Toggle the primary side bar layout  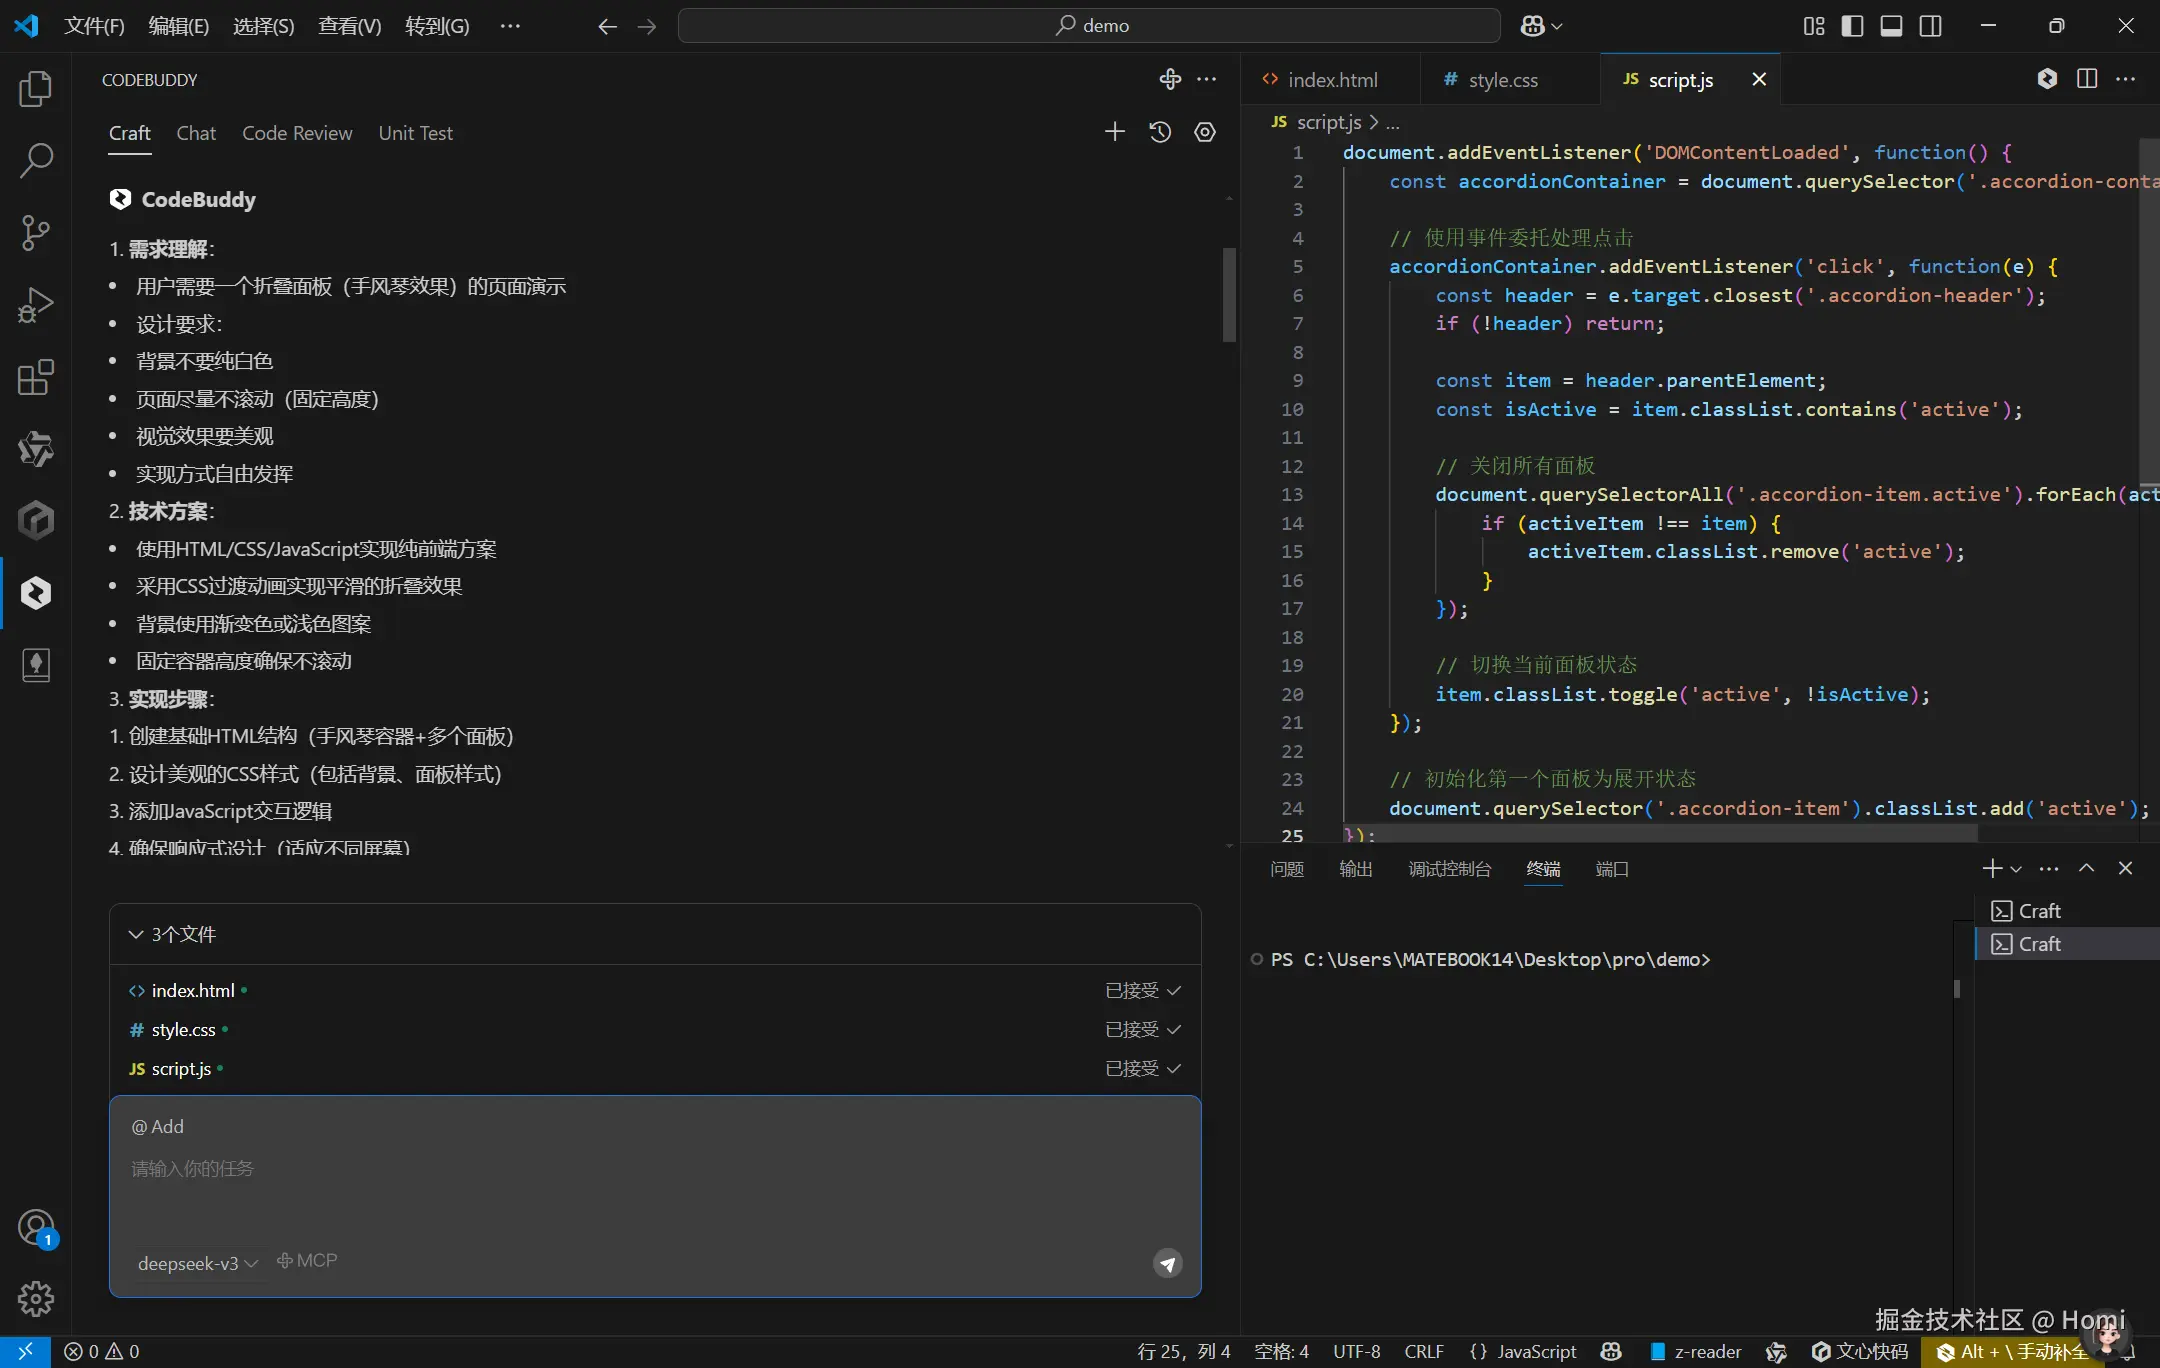pyautogui.click(x=1852, y=26)
